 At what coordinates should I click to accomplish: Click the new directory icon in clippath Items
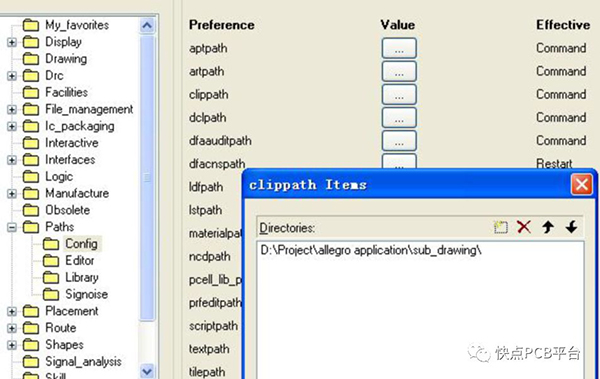pos(501,227)
